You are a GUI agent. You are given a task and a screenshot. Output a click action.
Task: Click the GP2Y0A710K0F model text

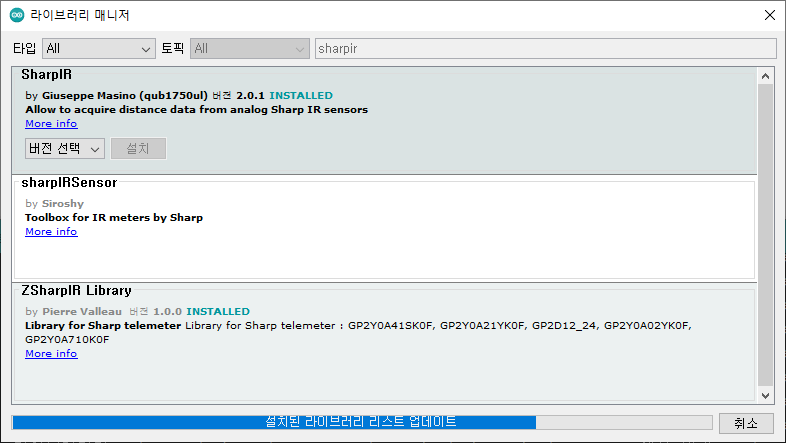pos(67,340)
